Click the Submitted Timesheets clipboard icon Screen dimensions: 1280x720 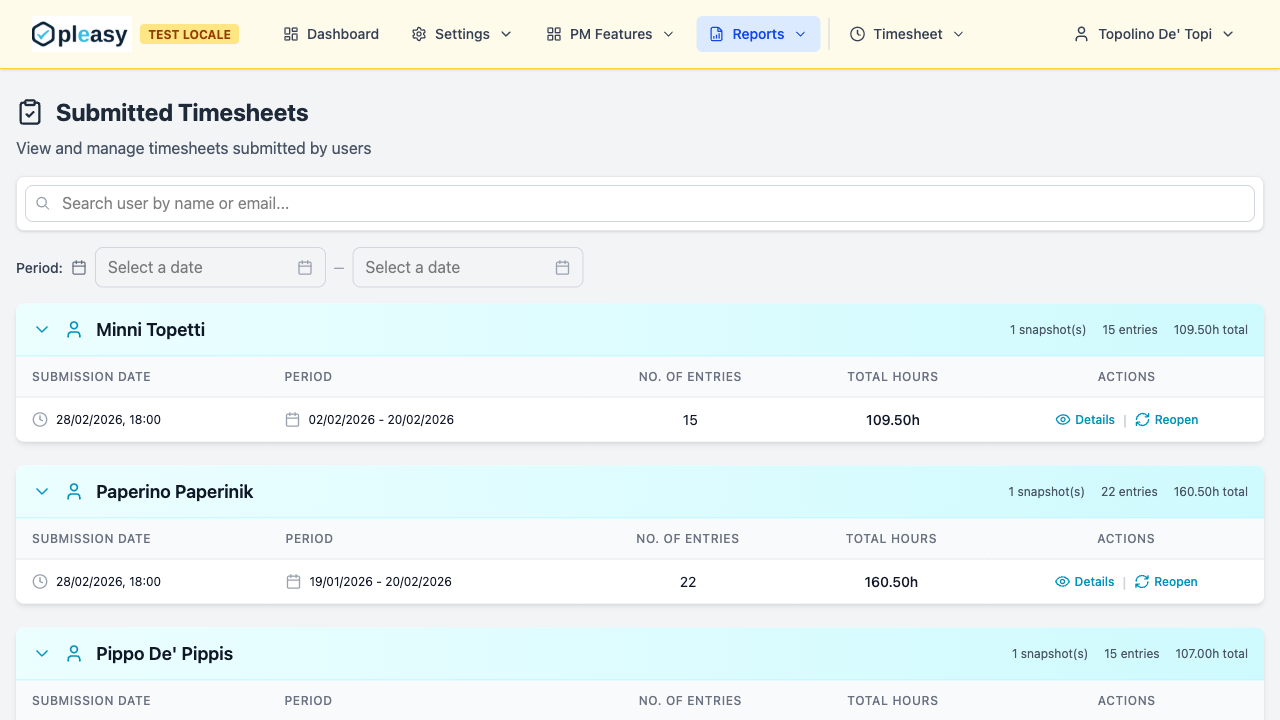coord(30,113)
